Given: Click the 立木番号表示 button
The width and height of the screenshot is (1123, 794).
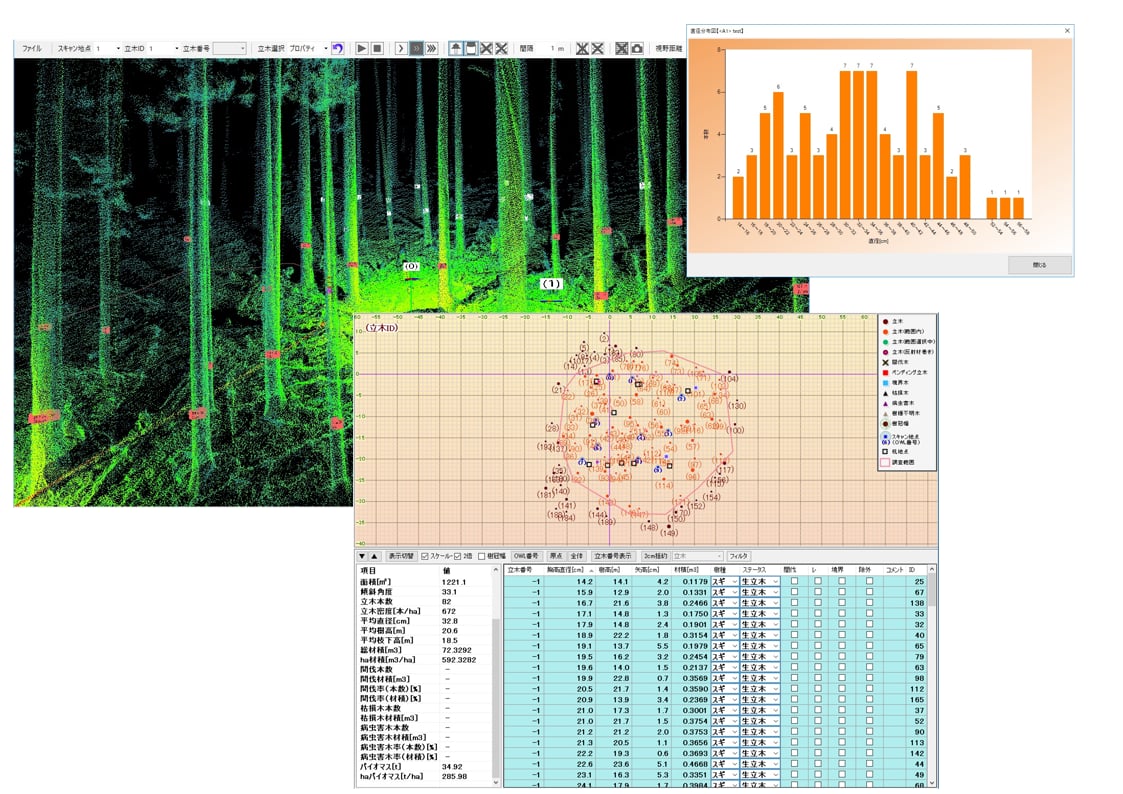Looking at the screenshot, I should [613, 556].
